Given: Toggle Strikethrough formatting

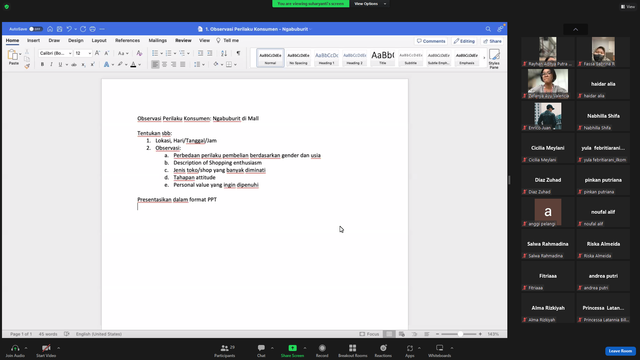Looking at the screenshot, I should click(x=74, y=64).
